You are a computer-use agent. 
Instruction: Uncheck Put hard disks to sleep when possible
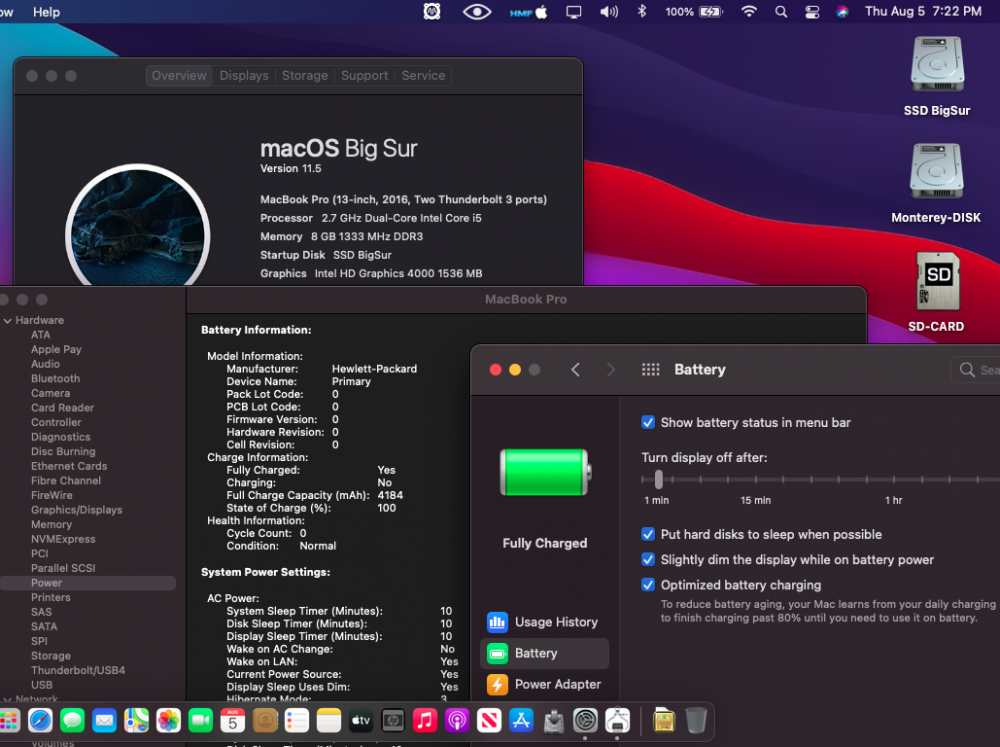[648, 535]
